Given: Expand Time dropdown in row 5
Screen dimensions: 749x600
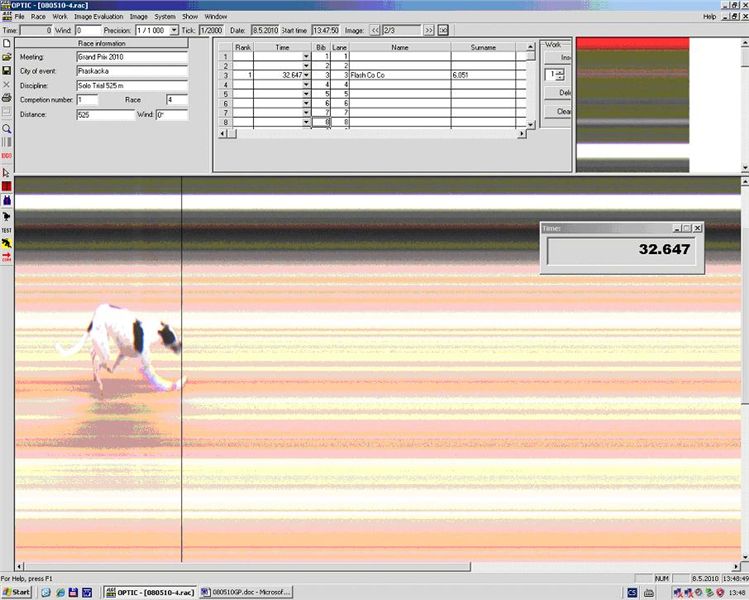Looking at the screenshot, I should [x=306, y=94].
